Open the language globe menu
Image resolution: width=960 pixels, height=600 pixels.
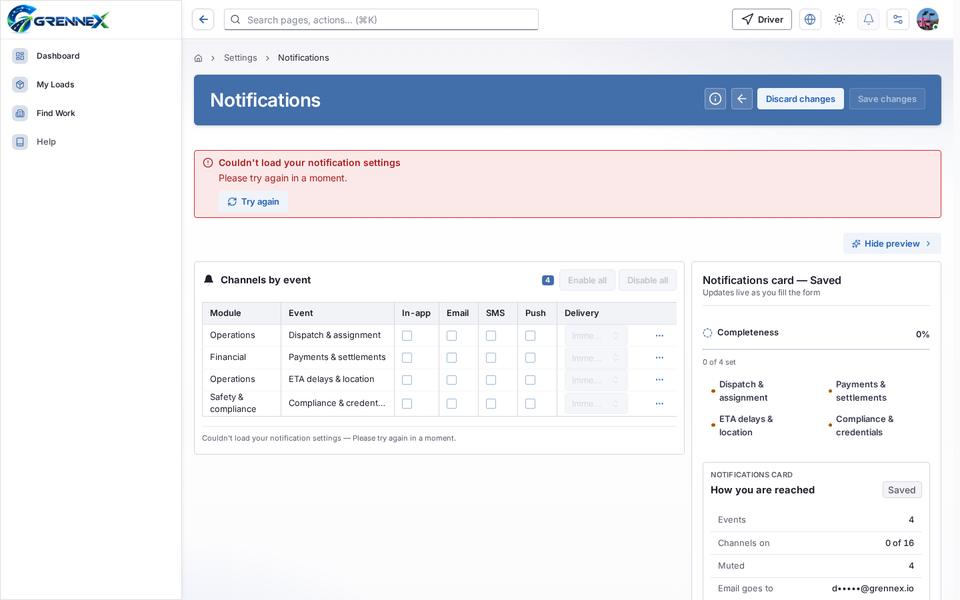click(810, 20)
